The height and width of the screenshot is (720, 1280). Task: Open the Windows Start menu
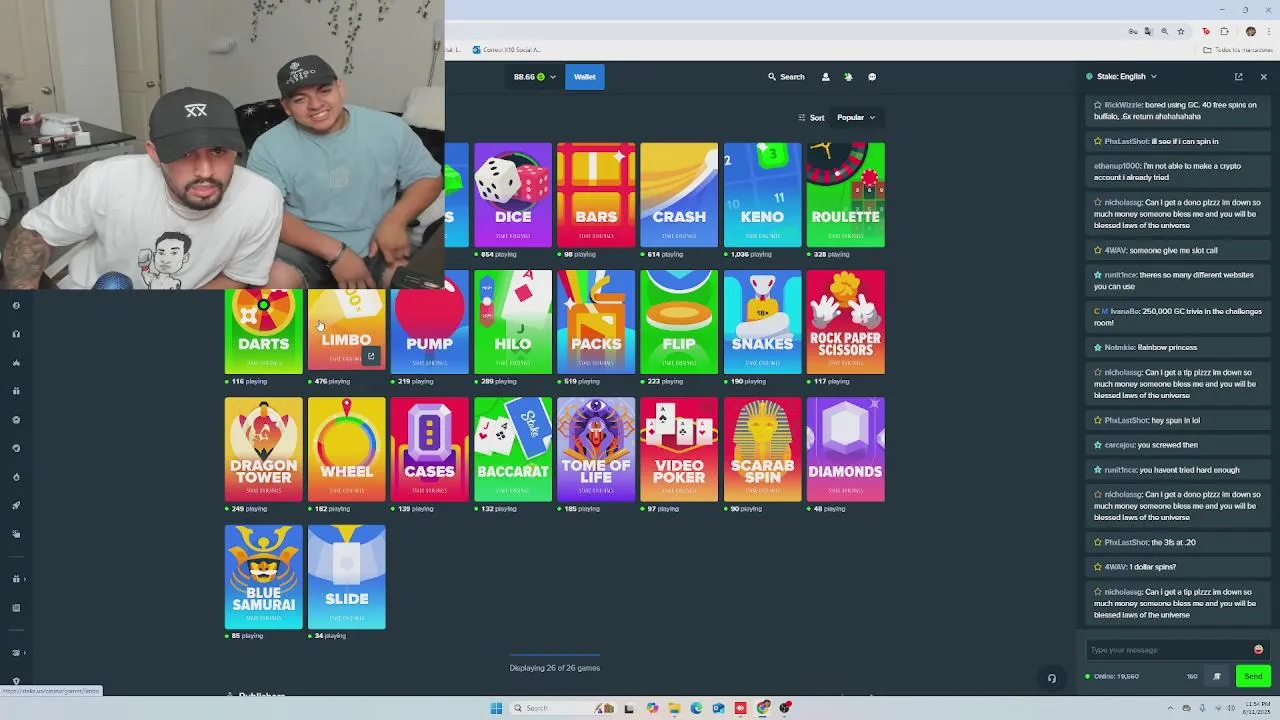click(x=496, y=708)
